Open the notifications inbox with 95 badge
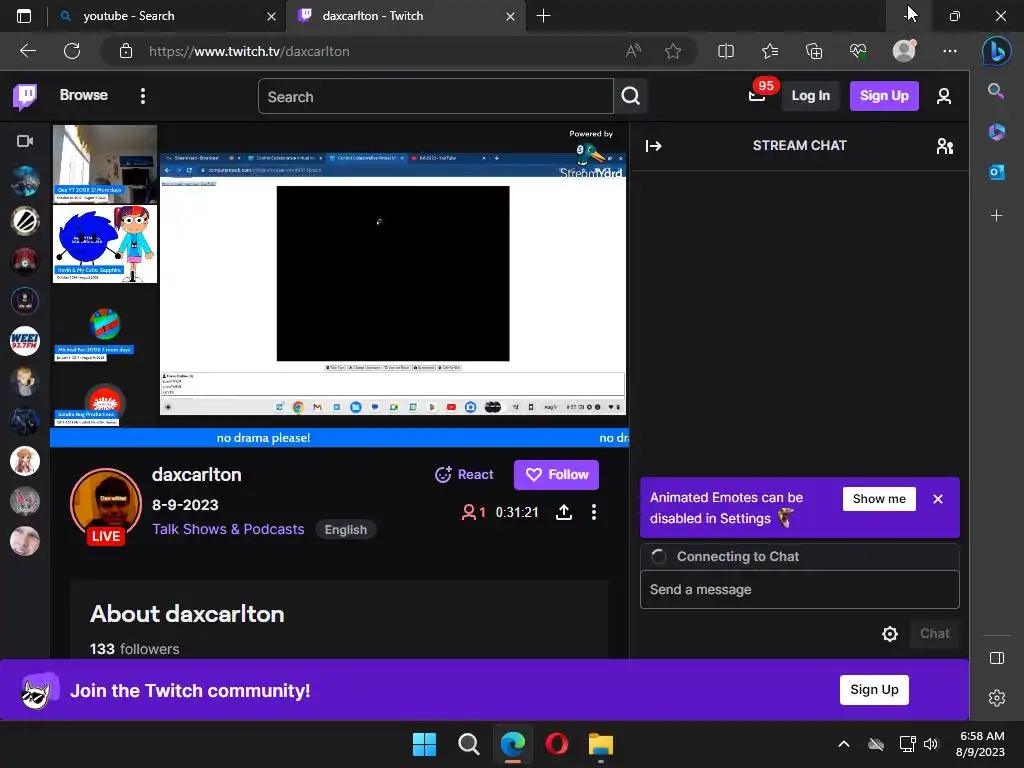This screenshot has width=1024, height=768. click(x=758, y=96)
